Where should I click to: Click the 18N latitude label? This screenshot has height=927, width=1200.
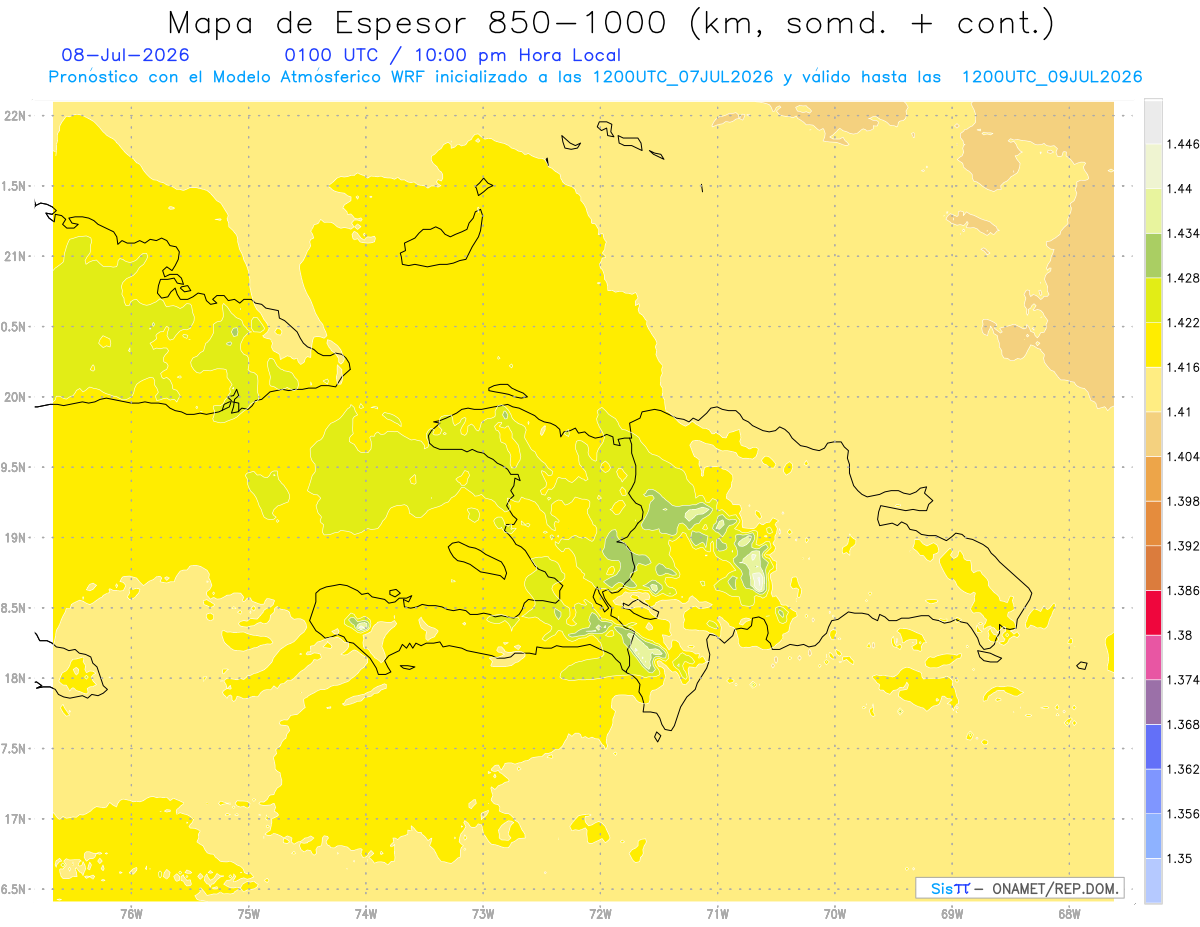tap(17, 679)
